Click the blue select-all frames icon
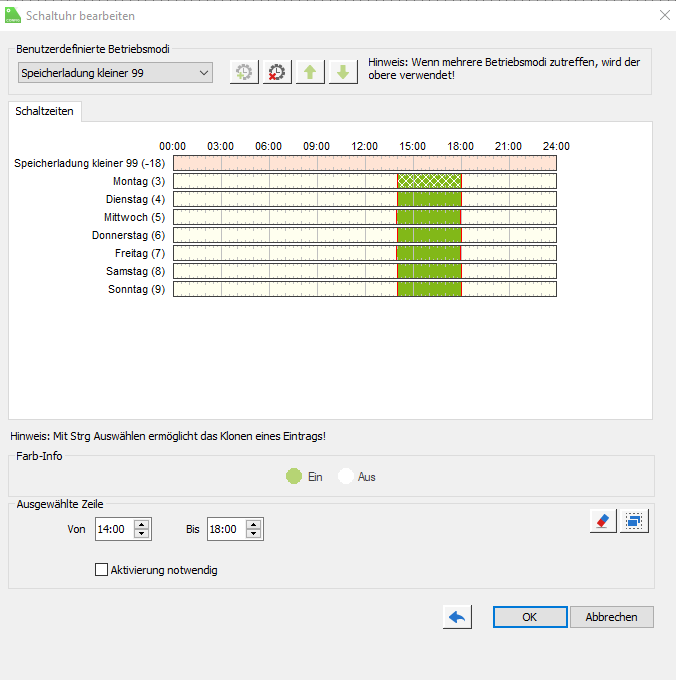The height and width of the screenshot is (680, 676). 634,521
